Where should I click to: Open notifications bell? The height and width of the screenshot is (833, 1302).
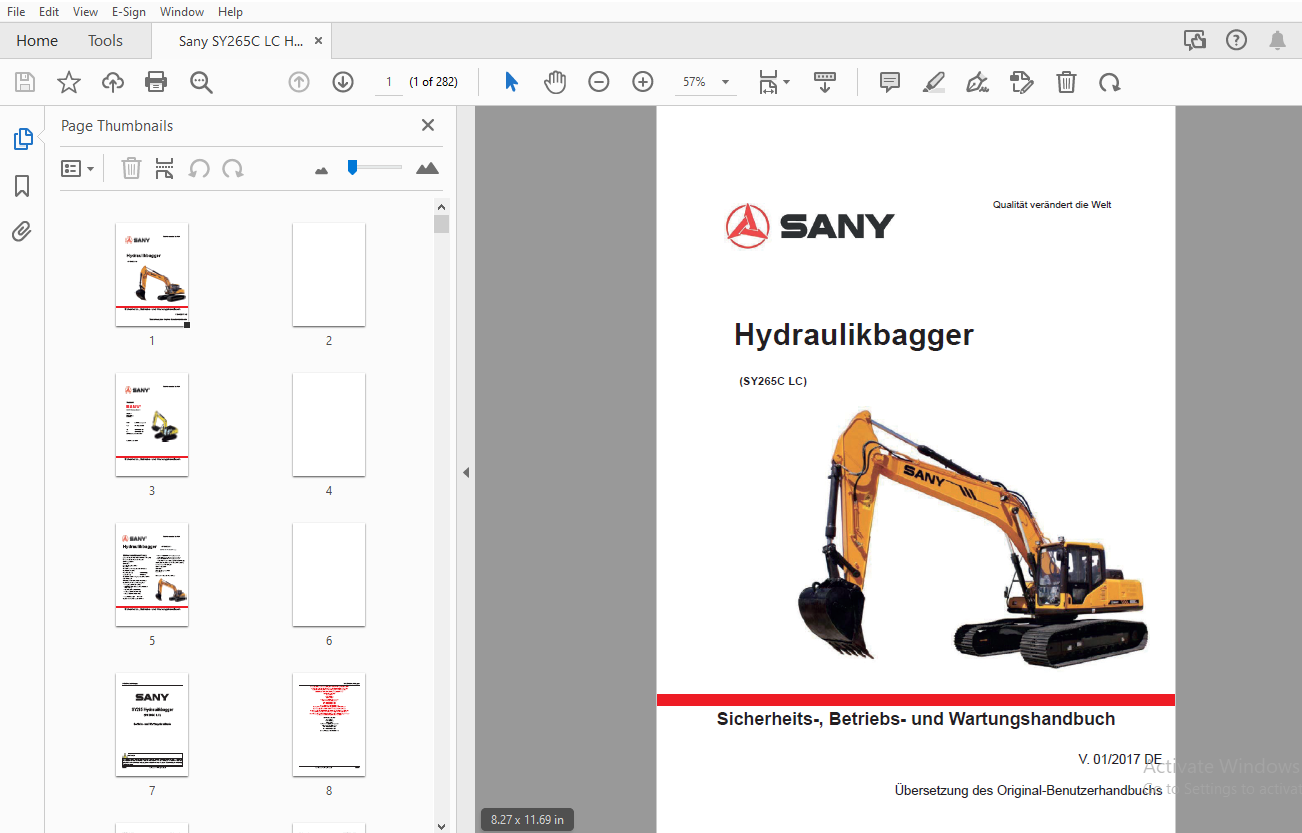click(x=1277, y=40)
